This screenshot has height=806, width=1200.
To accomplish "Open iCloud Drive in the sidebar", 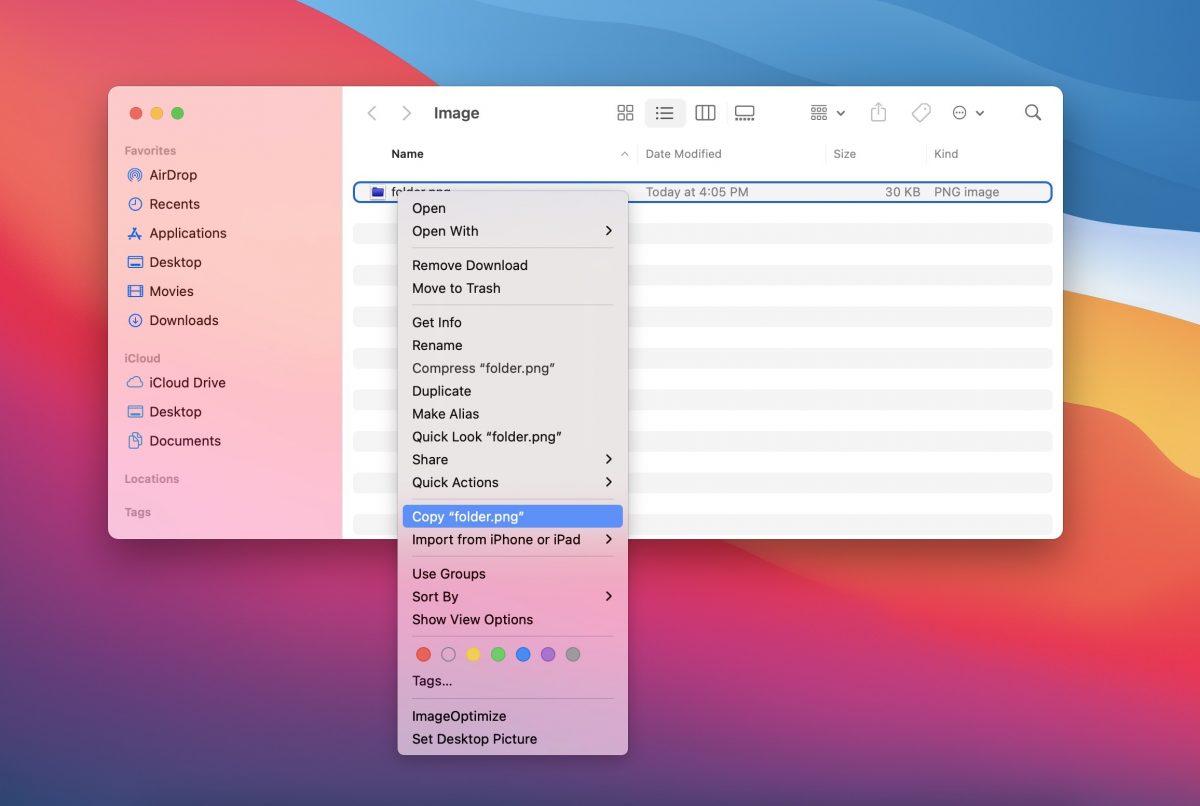I will pyautogui.click(x=186, y=383).
